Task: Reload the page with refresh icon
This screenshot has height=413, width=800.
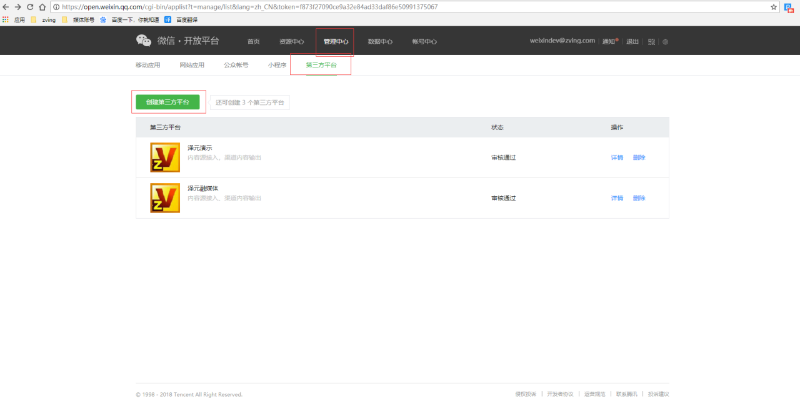Action: 29,6
